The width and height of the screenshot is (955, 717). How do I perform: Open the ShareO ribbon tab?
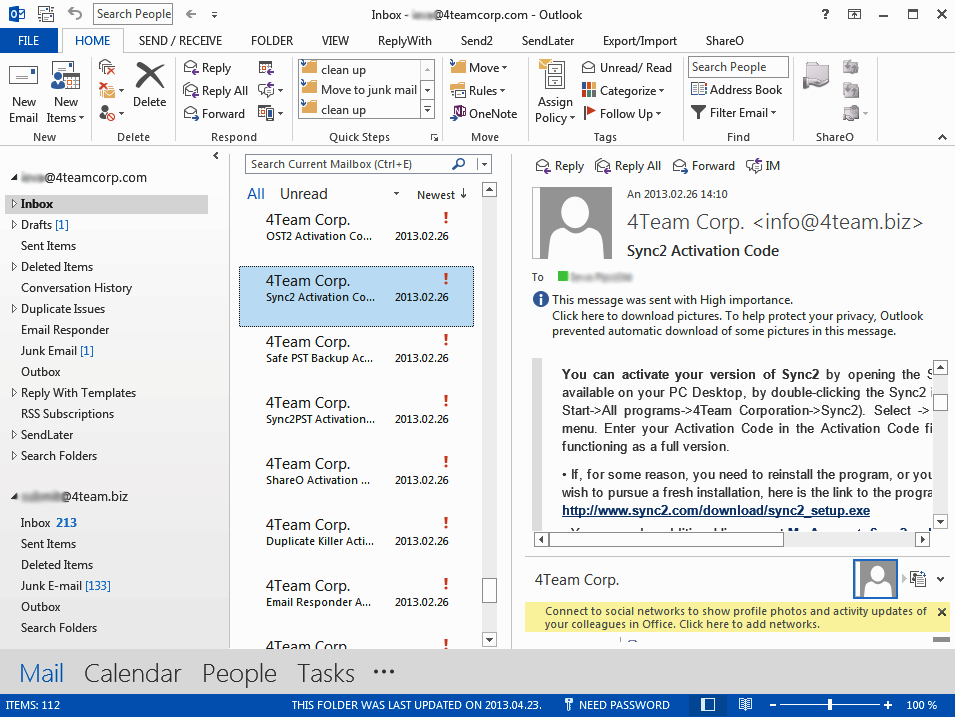pos(724,41)
